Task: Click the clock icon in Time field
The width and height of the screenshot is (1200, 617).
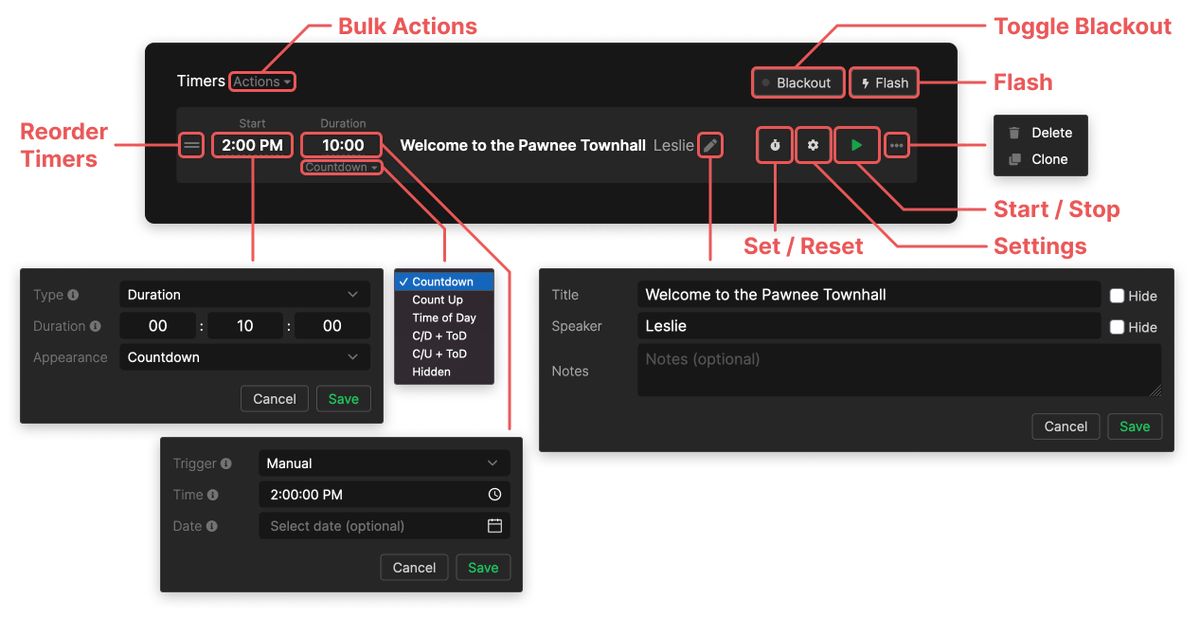Action: [494, 495]
